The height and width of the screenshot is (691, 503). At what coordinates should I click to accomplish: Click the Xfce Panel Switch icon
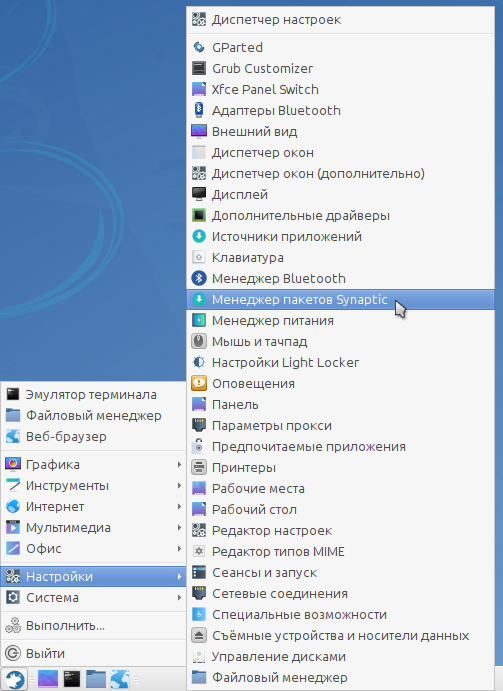point(199,89)
